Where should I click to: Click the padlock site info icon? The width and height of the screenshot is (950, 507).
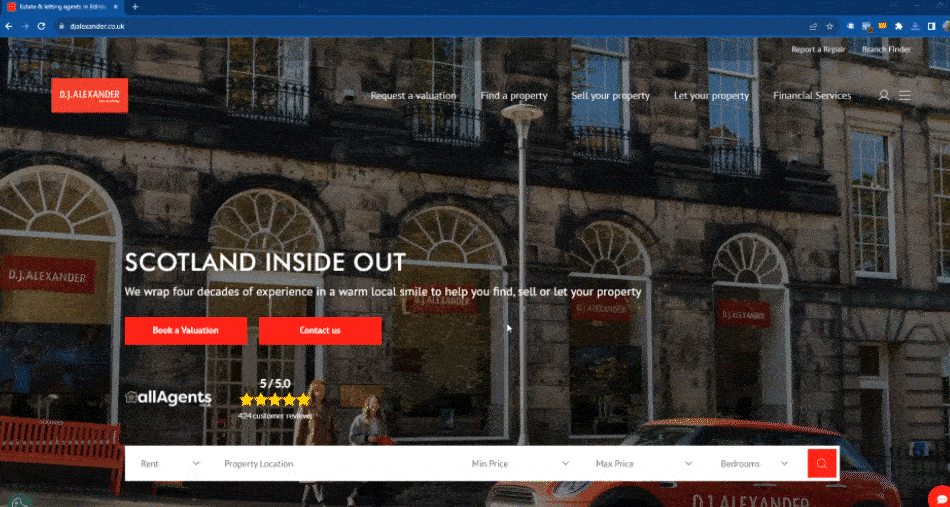[x=61, y=26]
